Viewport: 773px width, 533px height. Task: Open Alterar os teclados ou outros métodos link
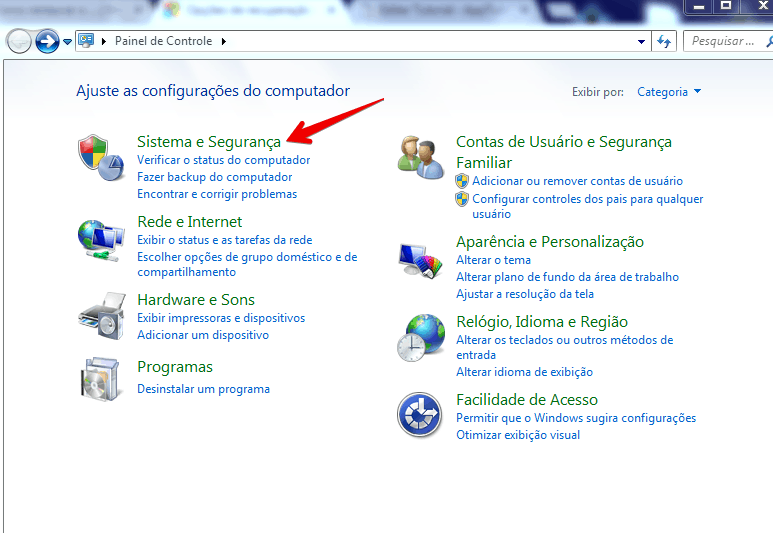564,347
